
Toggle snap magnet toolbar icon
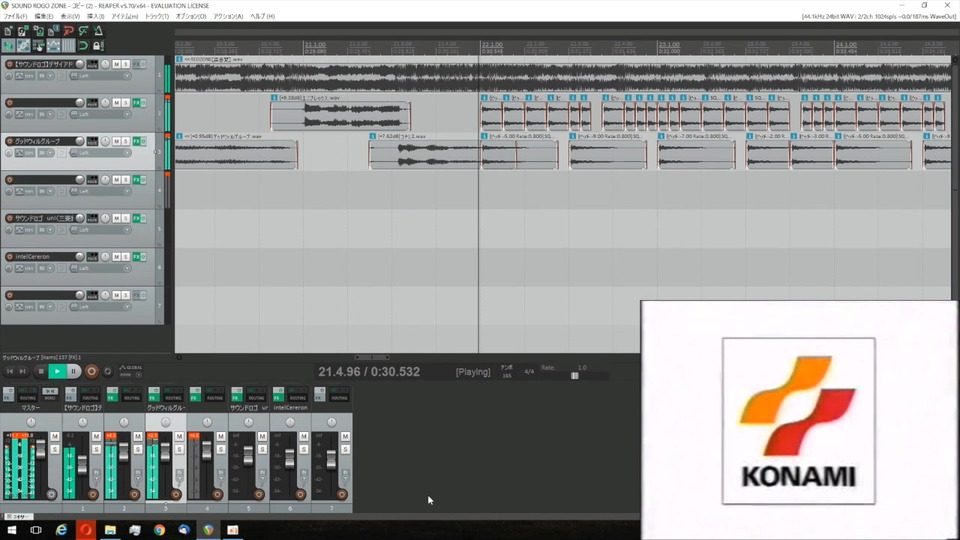pyautogui.click(x=83, y=46)
